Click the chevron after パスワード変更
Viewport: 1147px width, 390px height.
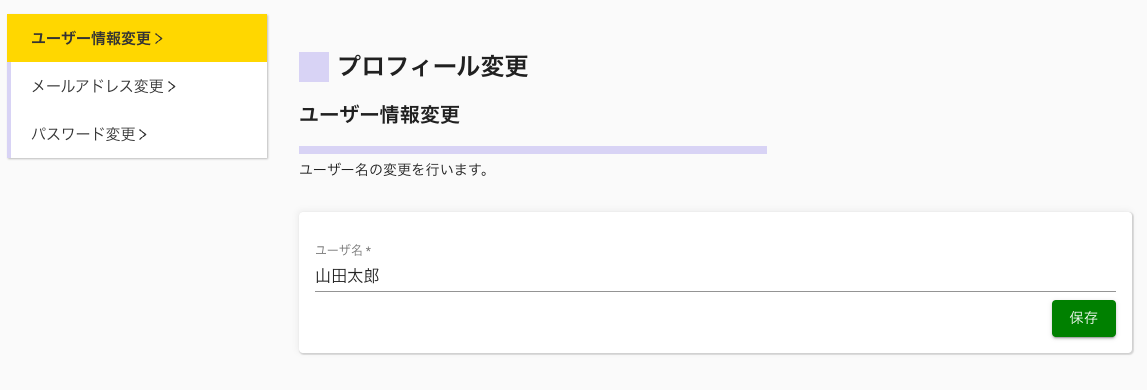tap(143, 135)
